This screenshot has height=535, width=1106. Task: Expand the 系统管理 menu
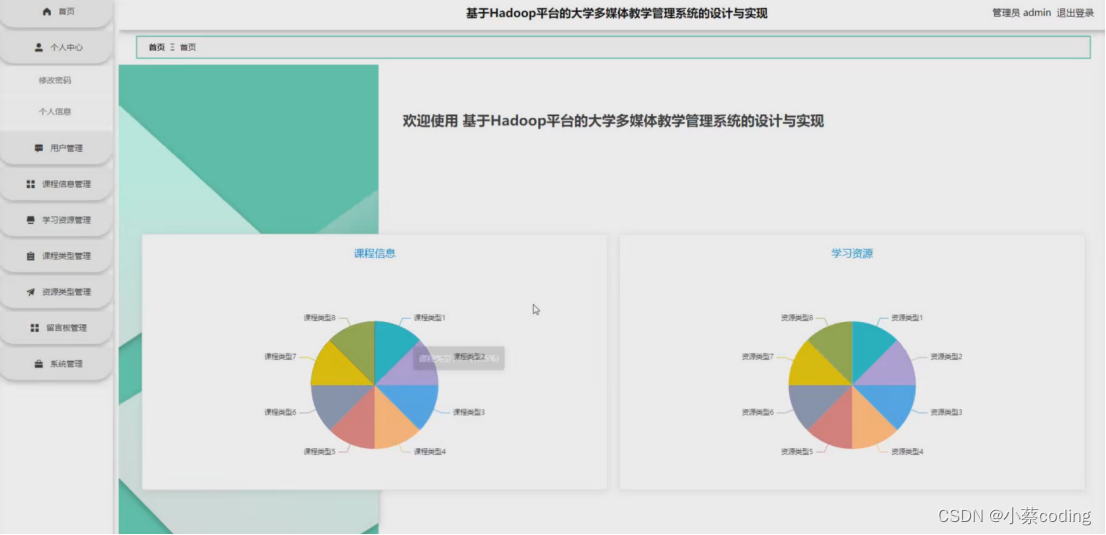pos(56,364)
